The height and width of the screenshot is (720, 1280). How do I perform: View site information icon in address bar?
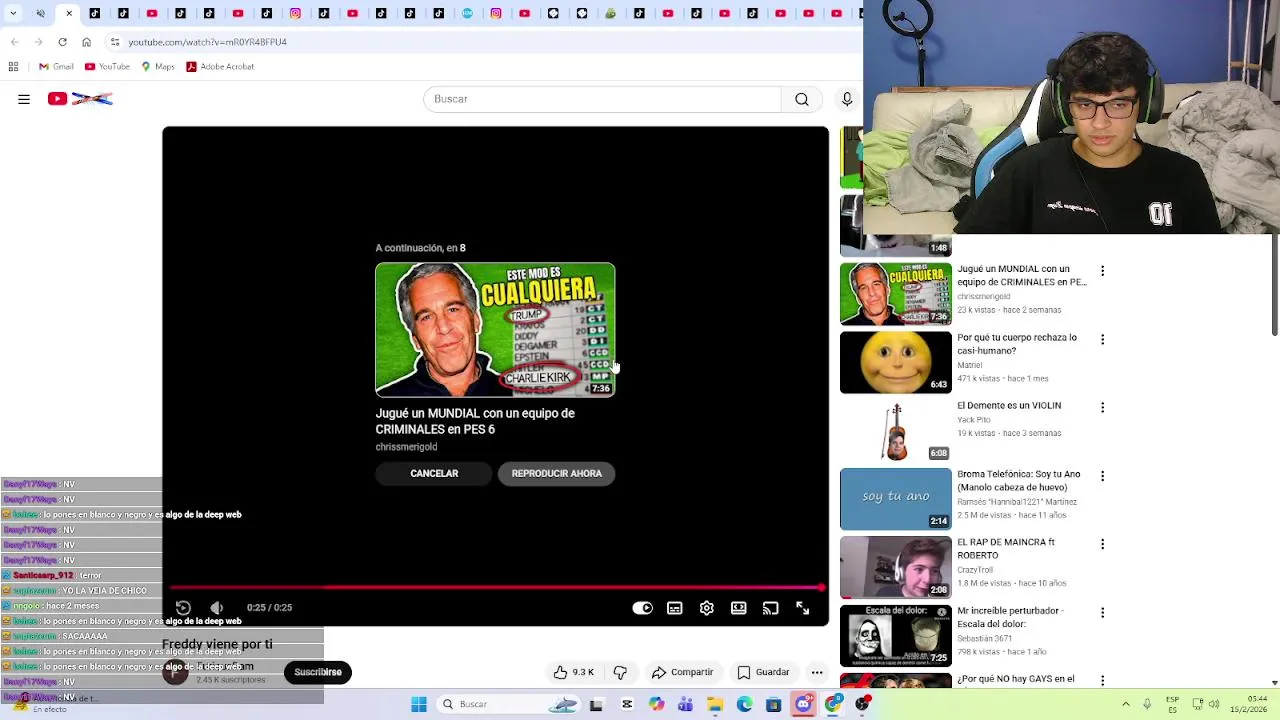115,42
